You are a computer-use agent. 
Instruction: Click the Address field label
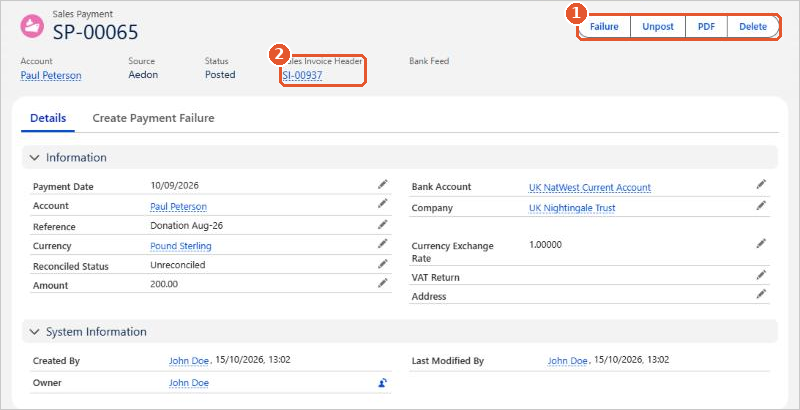(429, 296)
